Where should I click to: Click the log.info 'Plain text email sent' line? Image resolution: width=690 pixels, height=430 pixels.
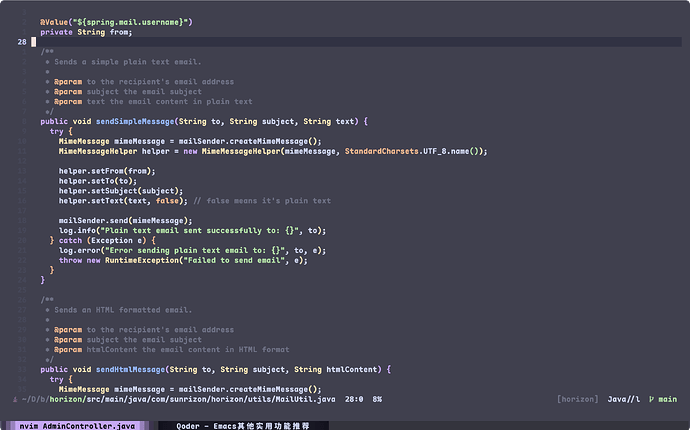(192, 231)
